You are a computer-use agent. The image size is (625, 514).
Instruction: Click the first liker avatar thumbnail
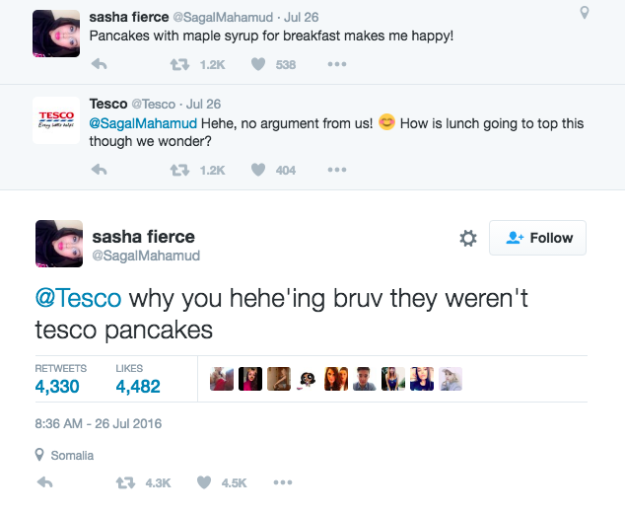coord(221,379)
